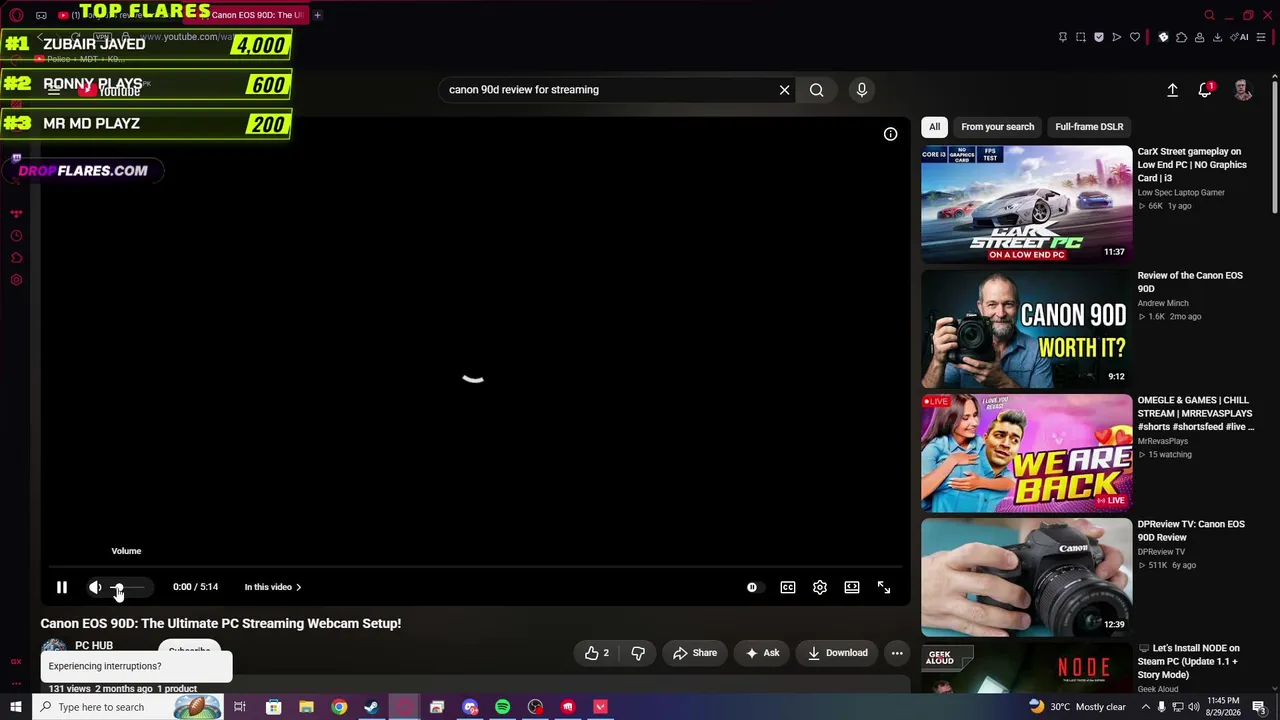
Task: Open the YouTube account avatar menu
Action: coord(1242,90)
